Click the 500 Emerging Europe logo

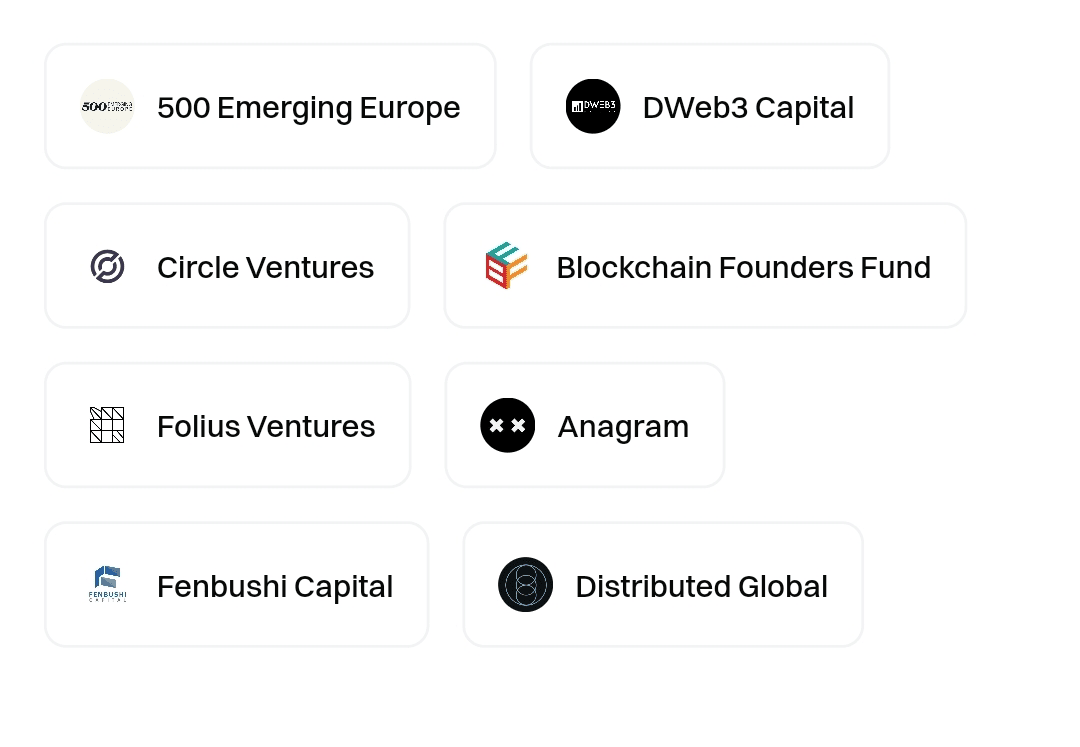(x=107, y=106)
